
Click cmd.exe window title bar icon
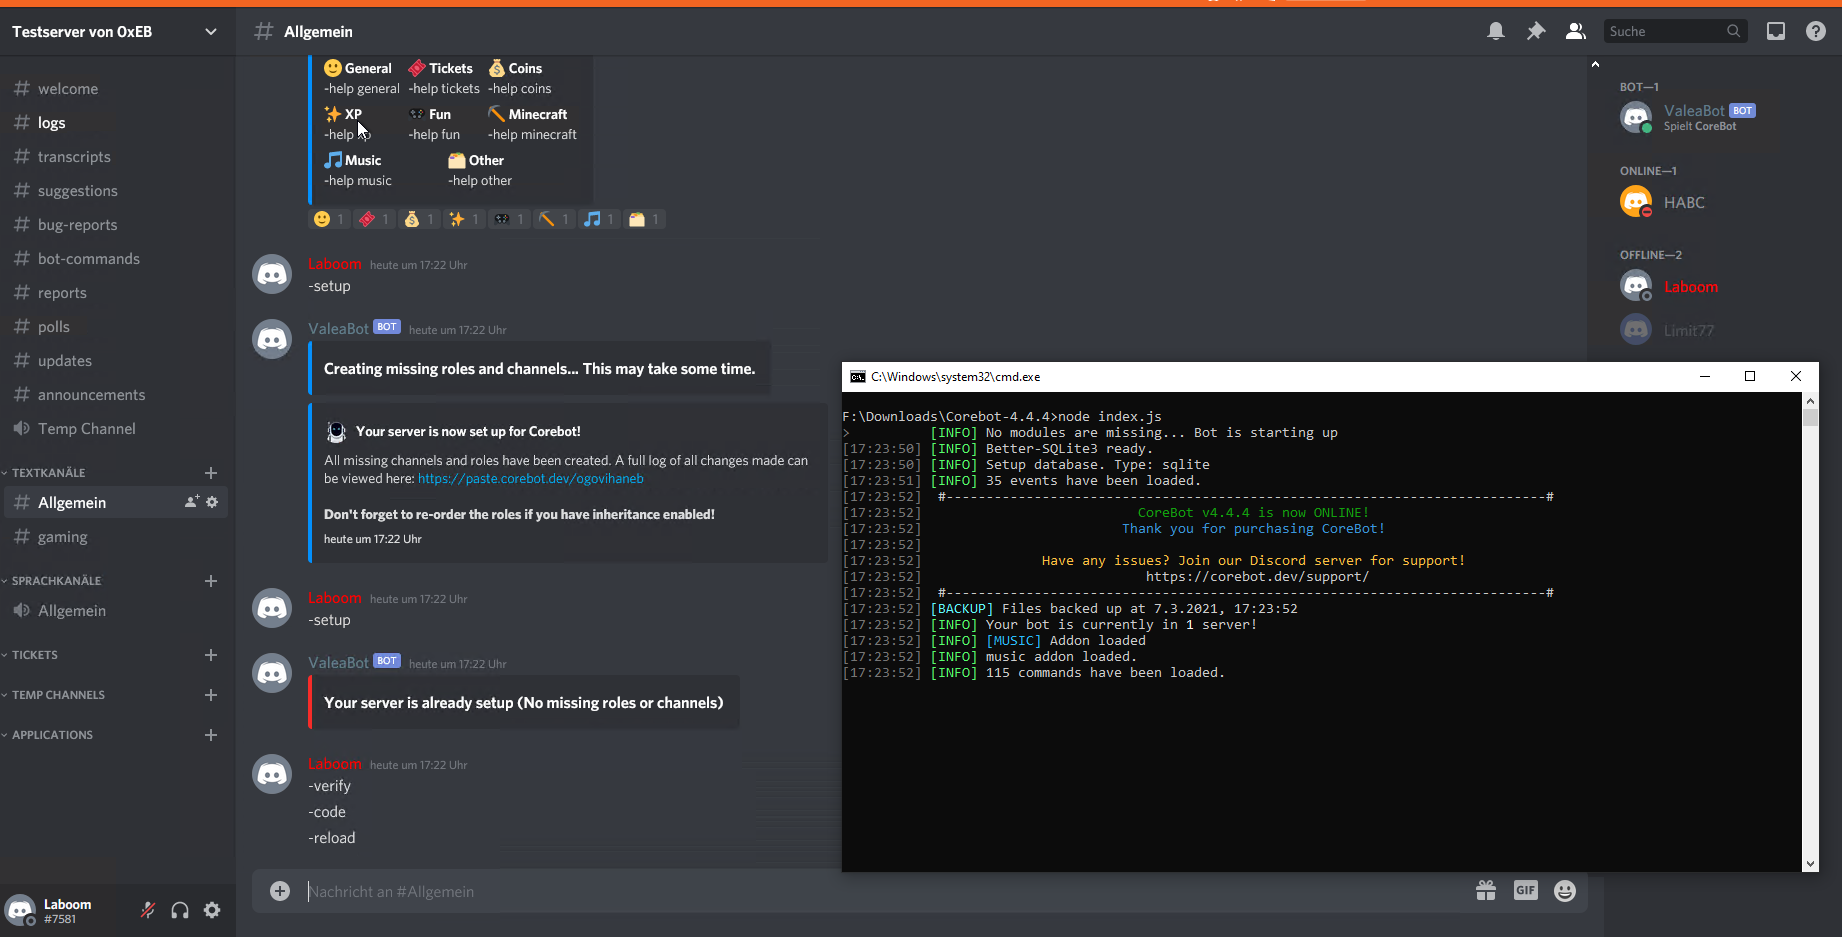857,377
